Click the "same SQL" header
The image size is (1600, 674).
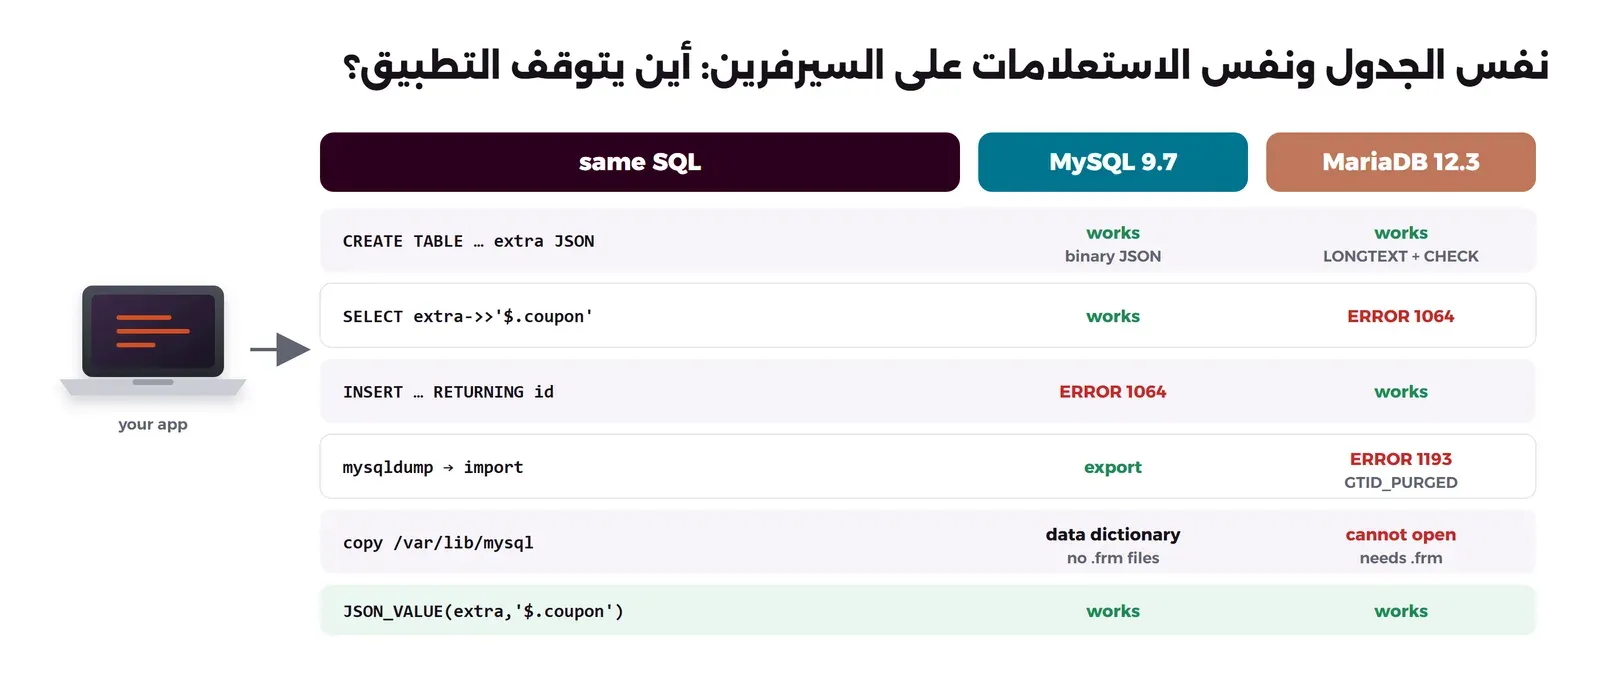click(x=640, y=162)
